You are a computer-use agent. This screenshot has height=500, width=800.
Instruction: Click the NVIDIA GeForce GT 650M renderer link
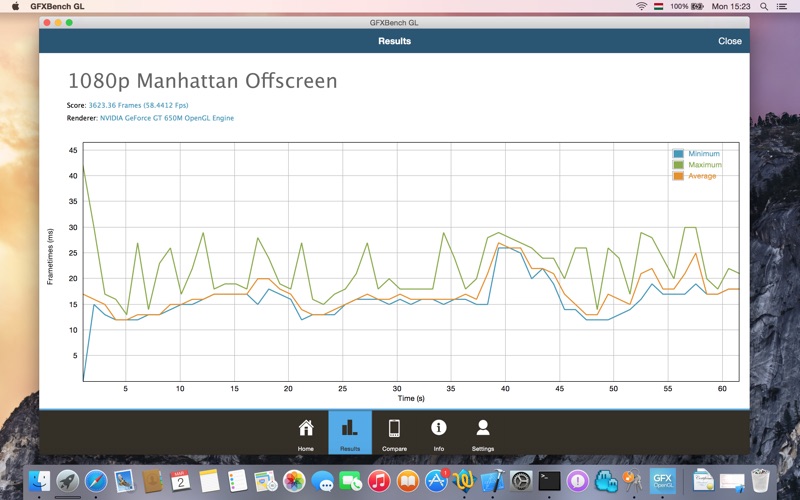pos(167,118)
